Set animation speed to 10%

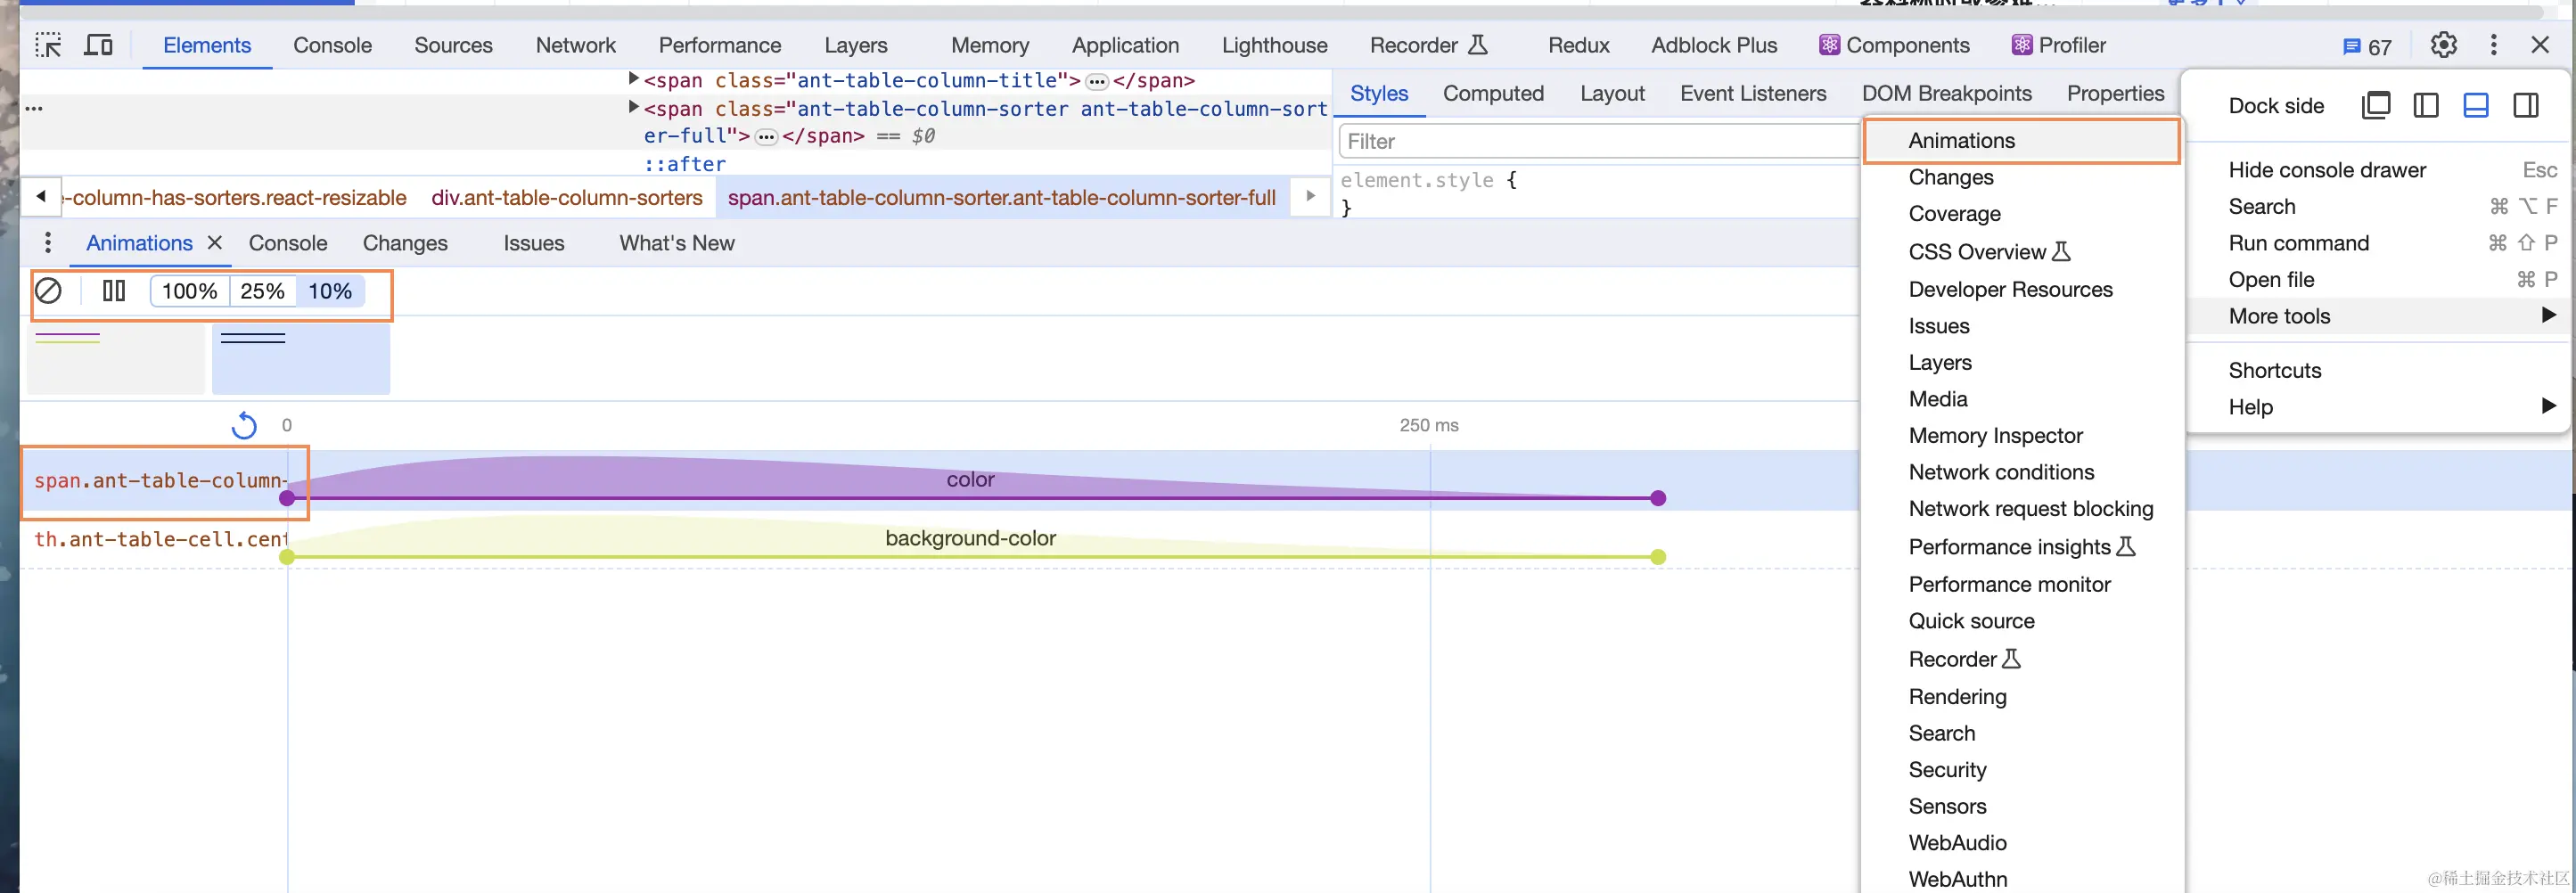click(x=330, y=291)
